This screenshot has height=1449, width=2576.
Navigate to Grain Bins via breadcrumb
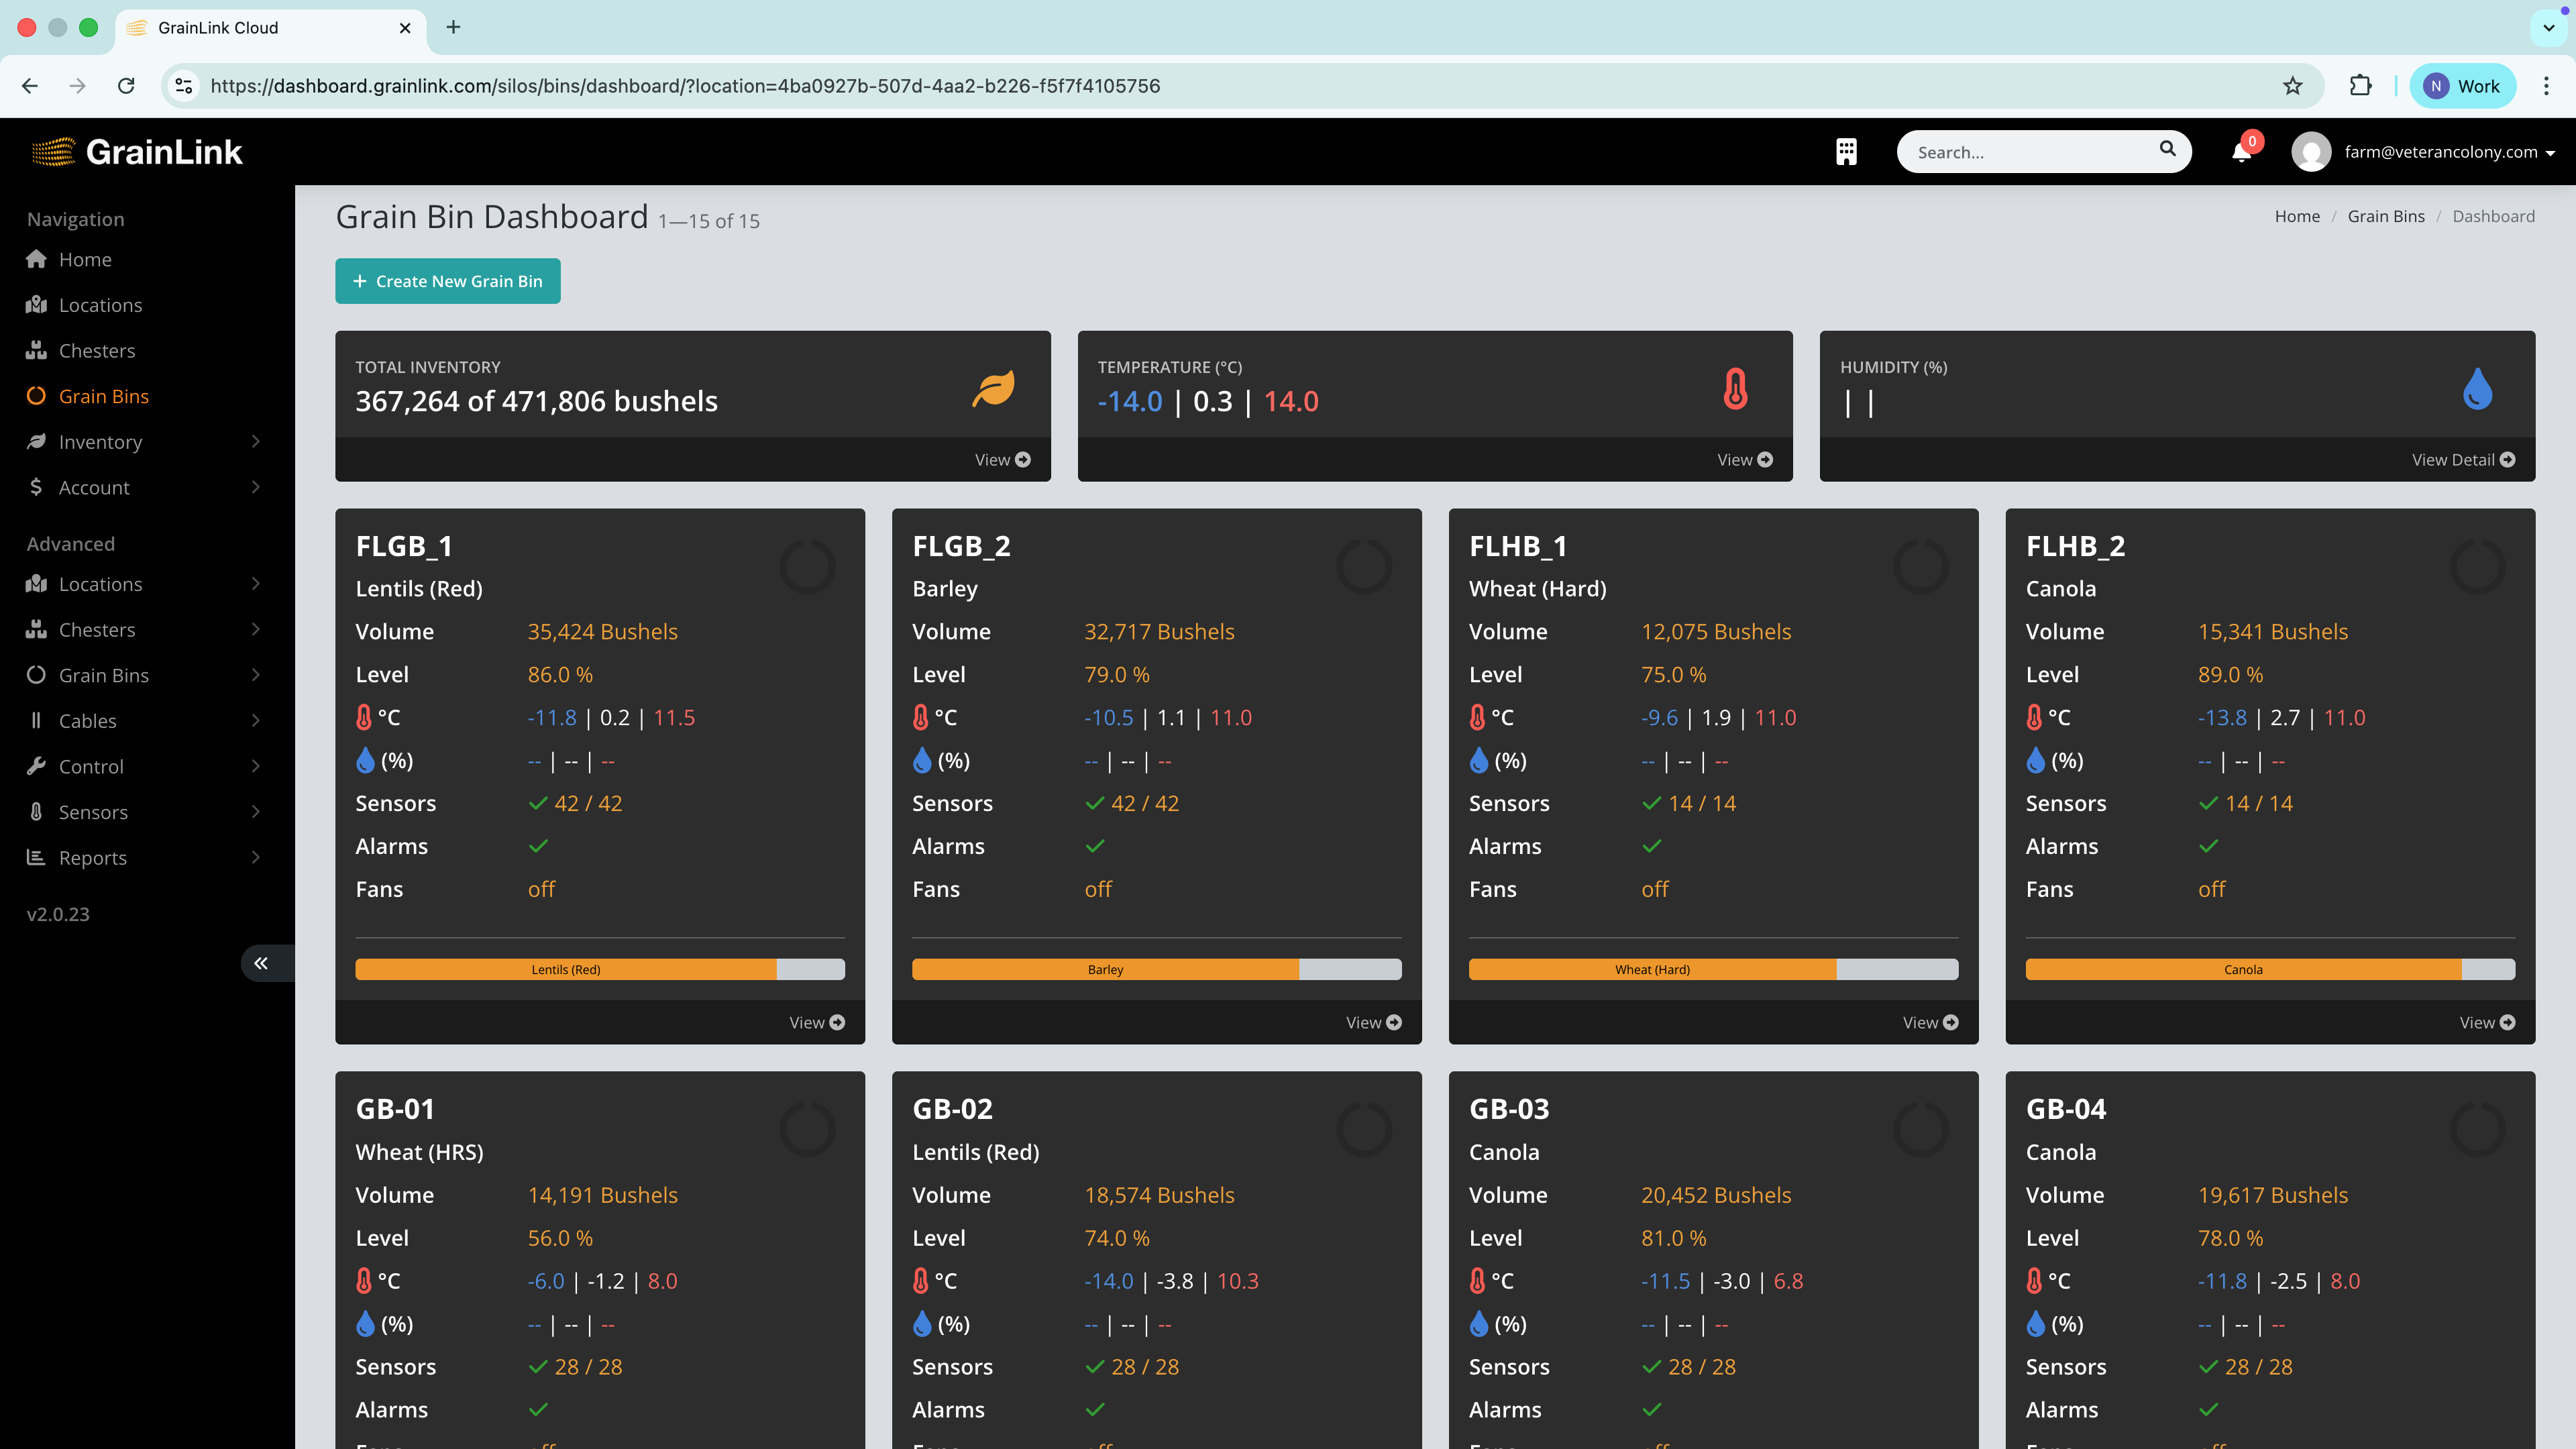pos(2386,216)
